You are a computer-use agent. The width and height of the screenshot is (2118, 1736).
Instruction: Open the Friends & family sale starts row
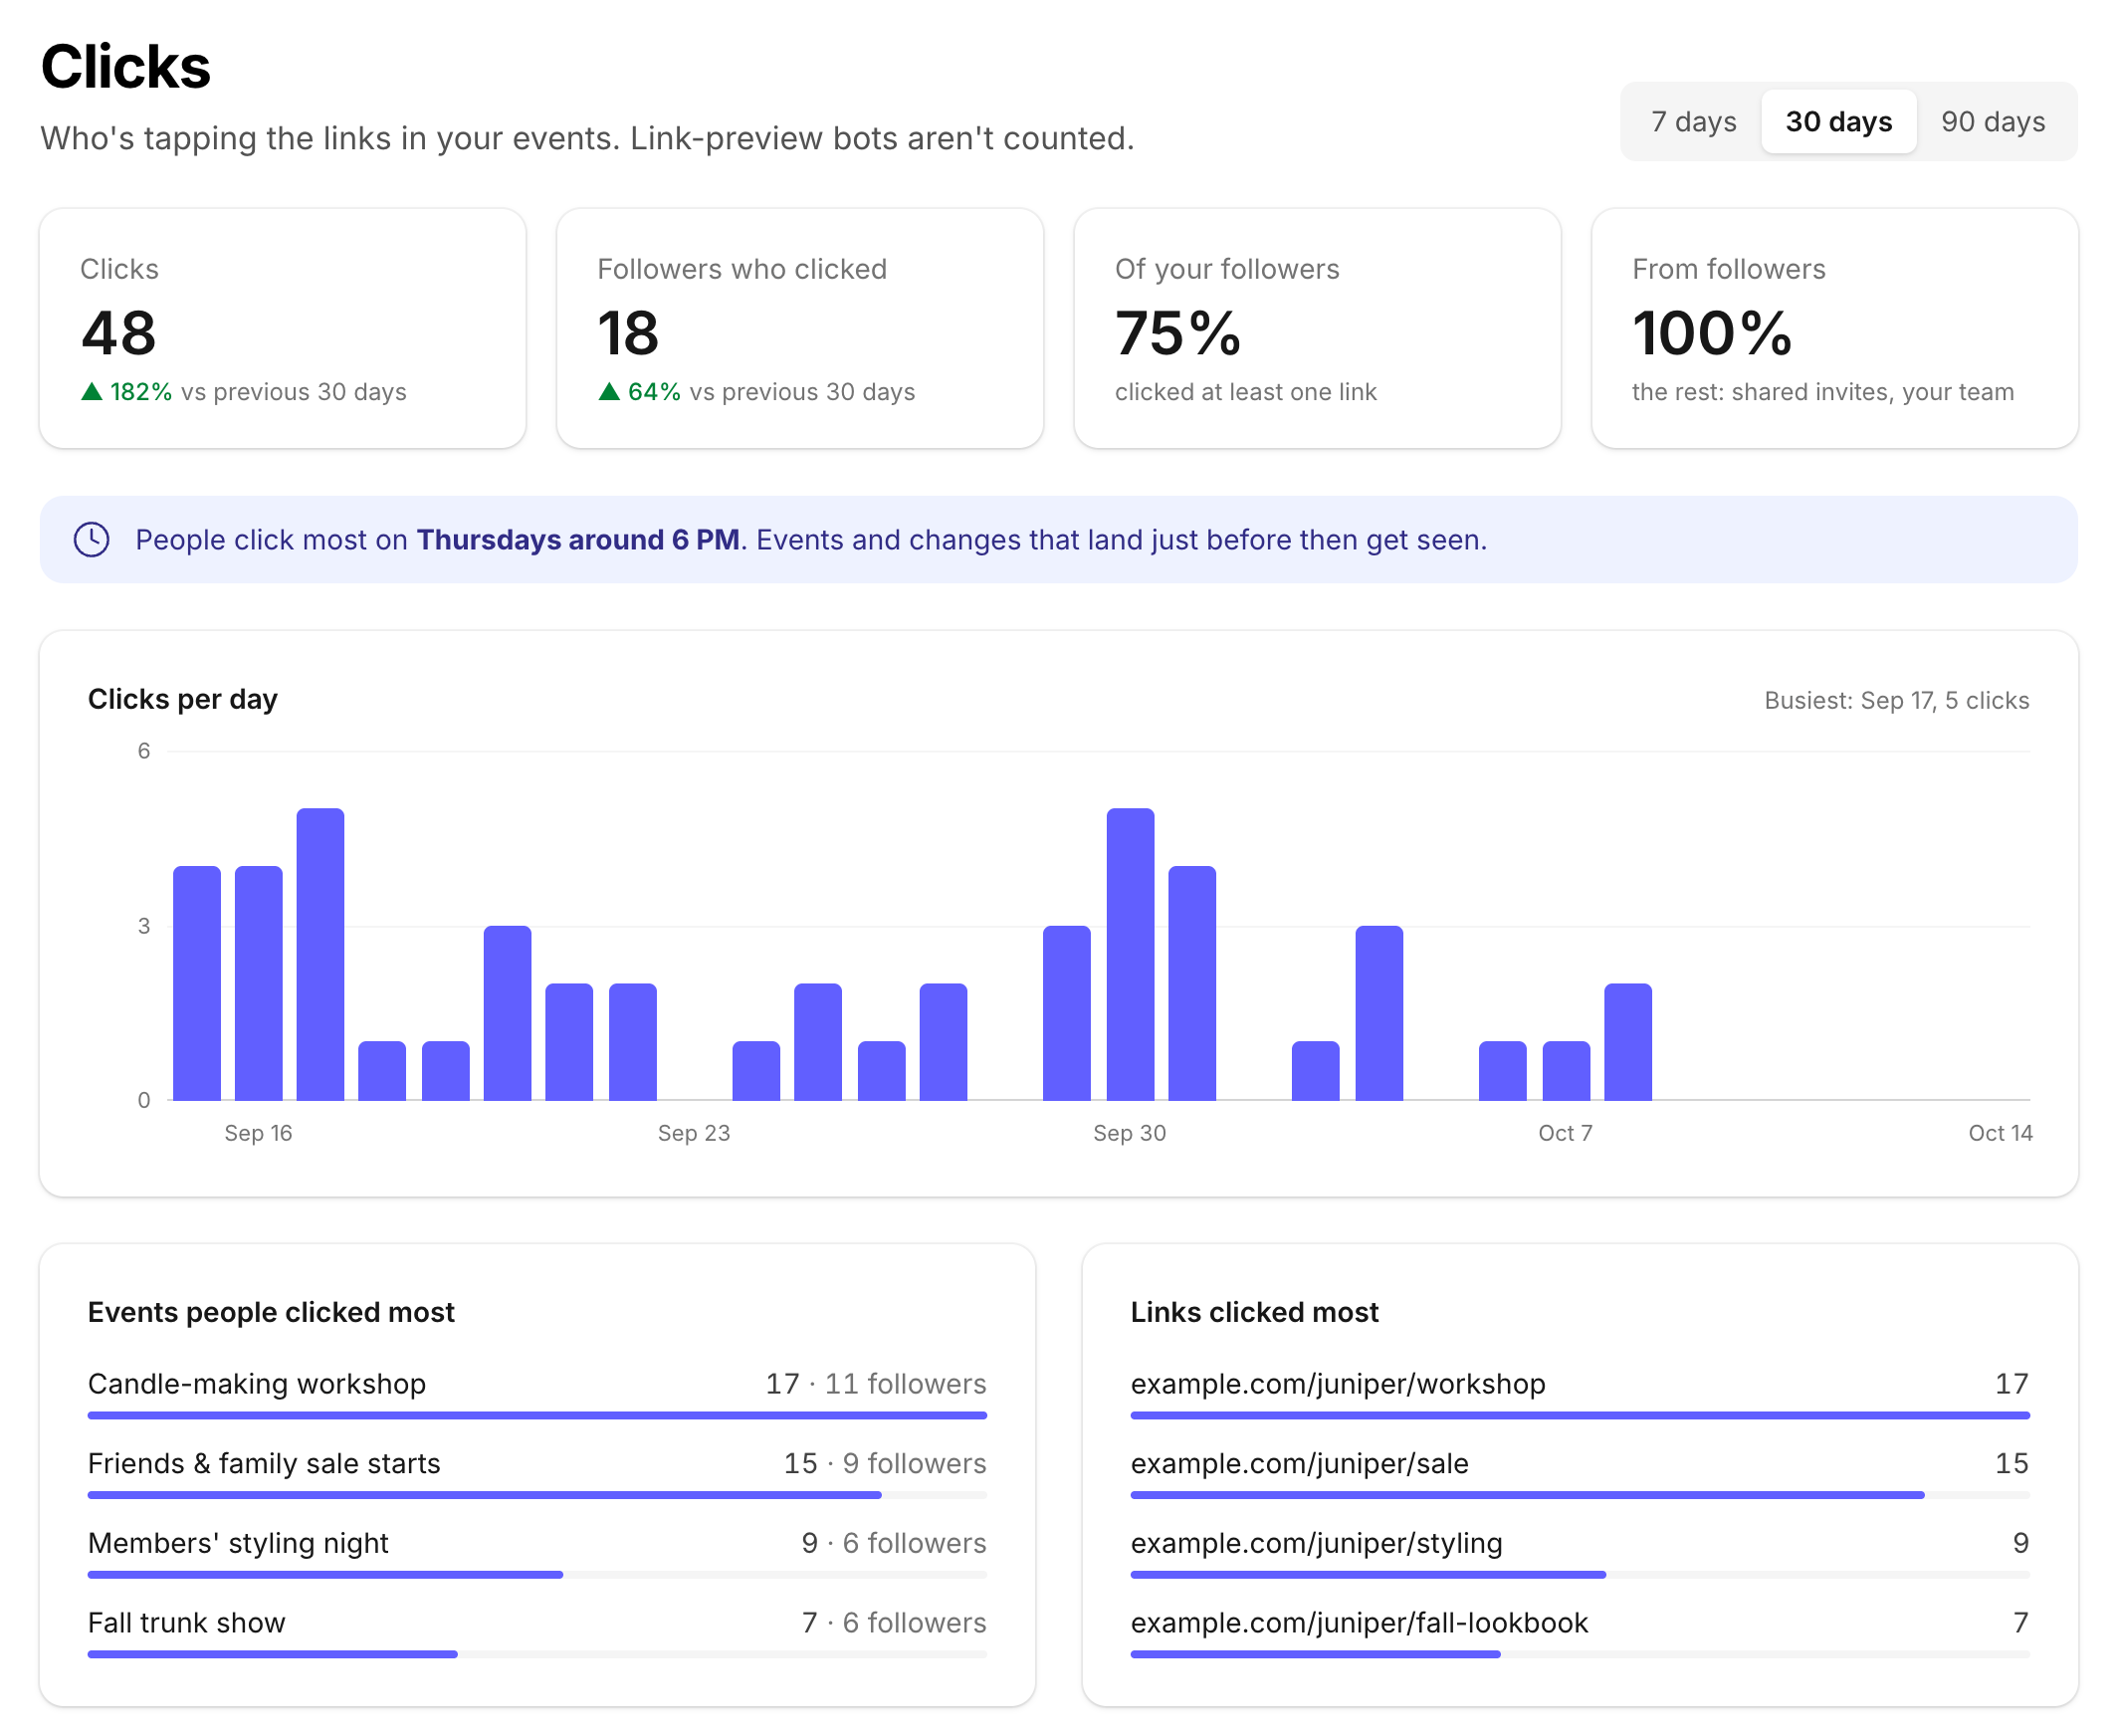coord(537,1474)
